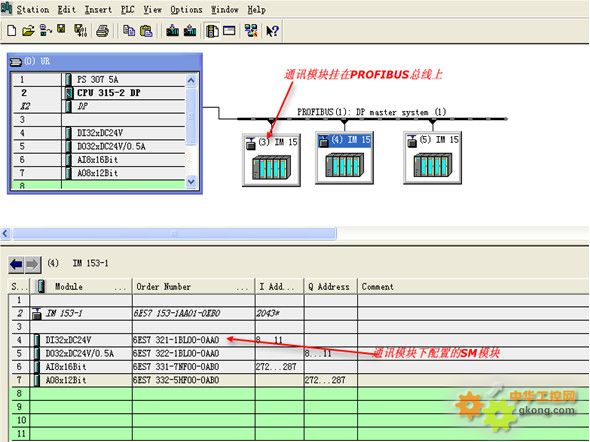This screenshot has width=590, height=442.
Task: Select PS 307 5A in rack slot 1
Action: click(99, 79)
